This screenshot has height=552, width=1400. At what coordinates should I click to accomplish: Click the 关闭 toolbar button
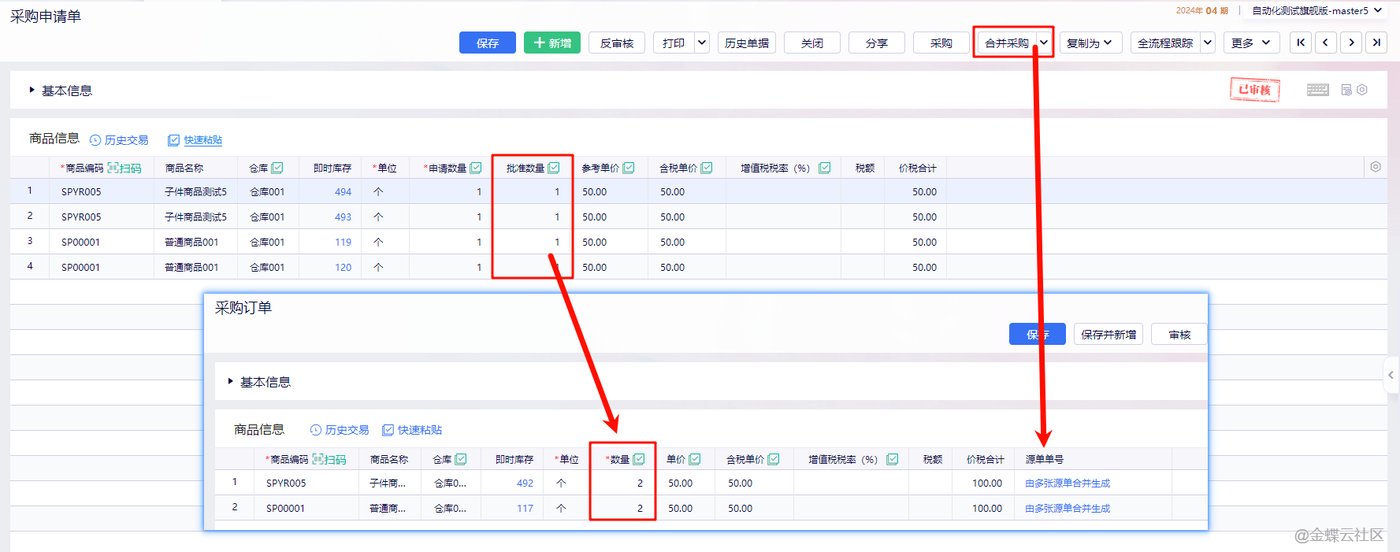812,43
